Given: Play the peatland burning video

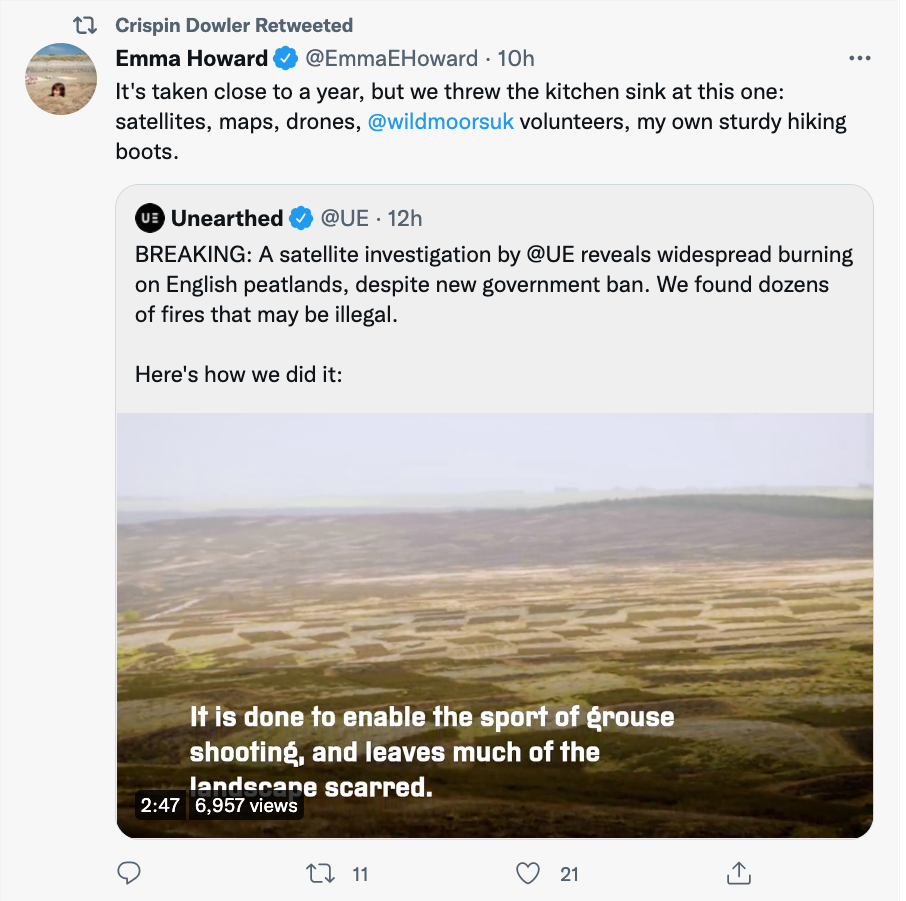Looking at the screenshot, I should pos(495,625).
